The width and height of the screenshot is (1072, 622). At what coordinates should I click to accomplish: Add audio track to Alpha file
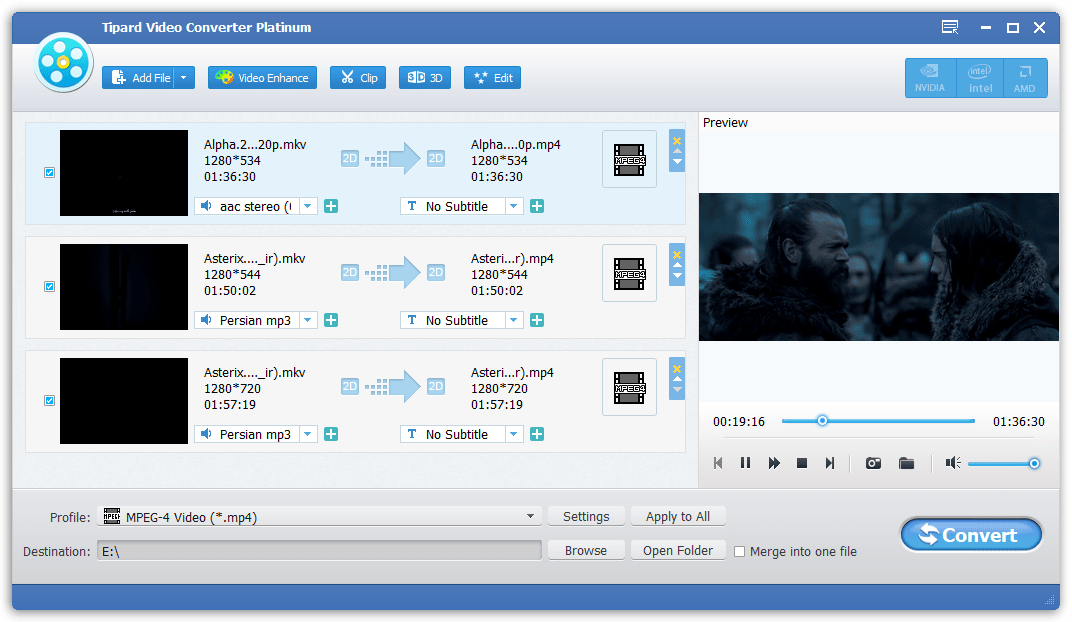(x=331, y=206)
